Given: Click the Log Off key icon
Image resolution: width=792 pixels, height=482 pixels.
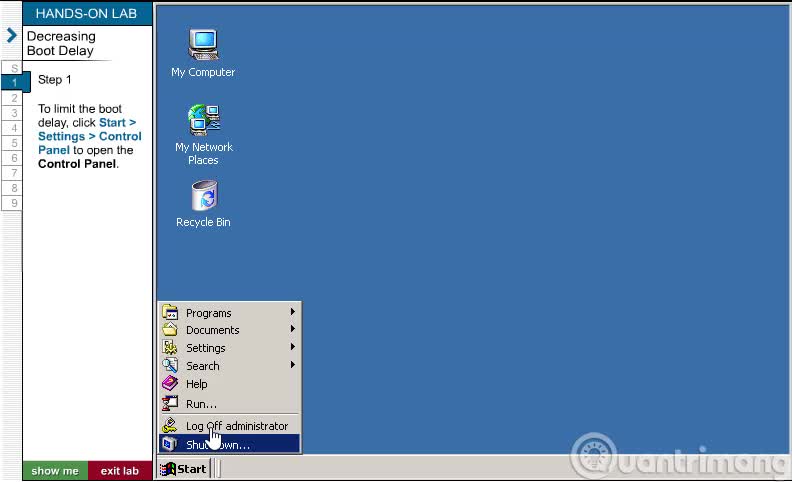Looking at the screenshot, I should click(170, 425).
